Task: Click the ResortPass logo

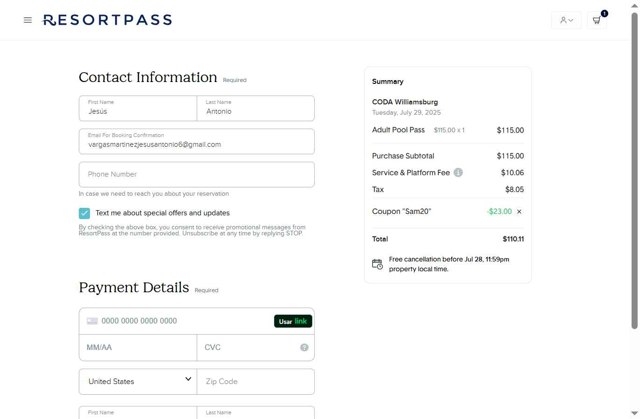Action: tap(107, 20)
